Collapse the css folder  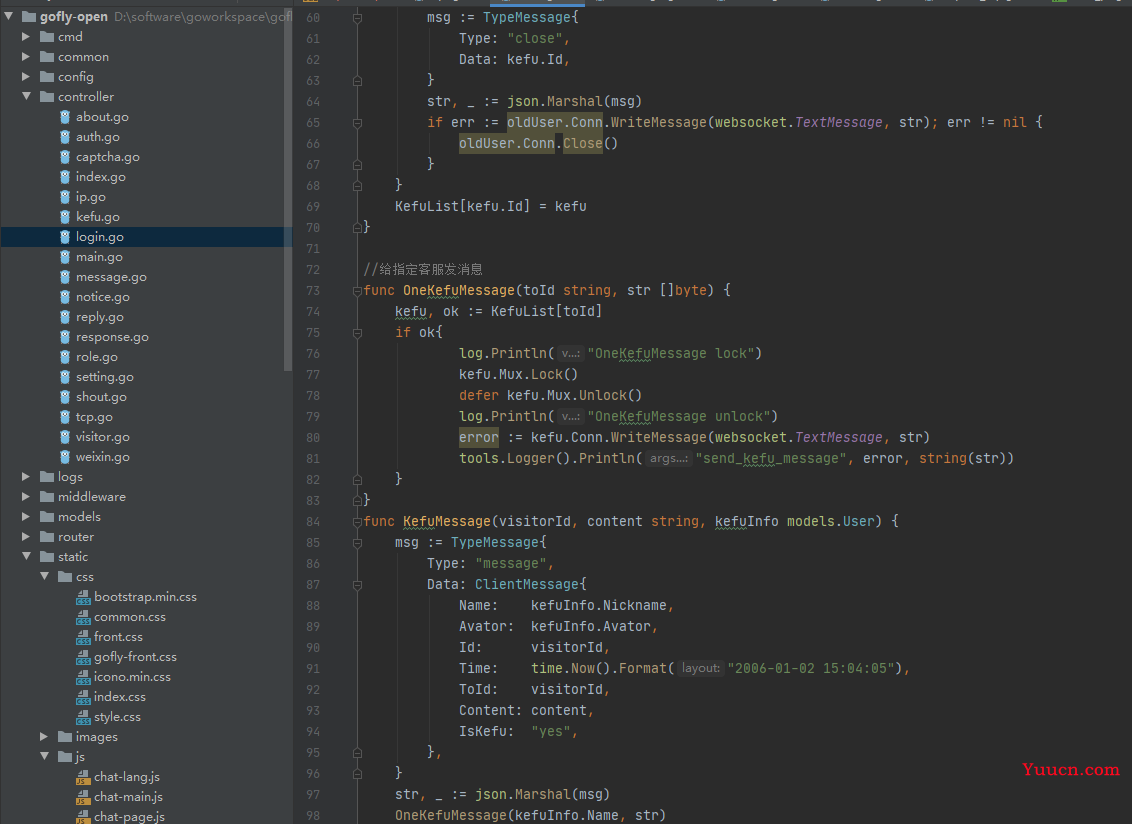[45, 576]
